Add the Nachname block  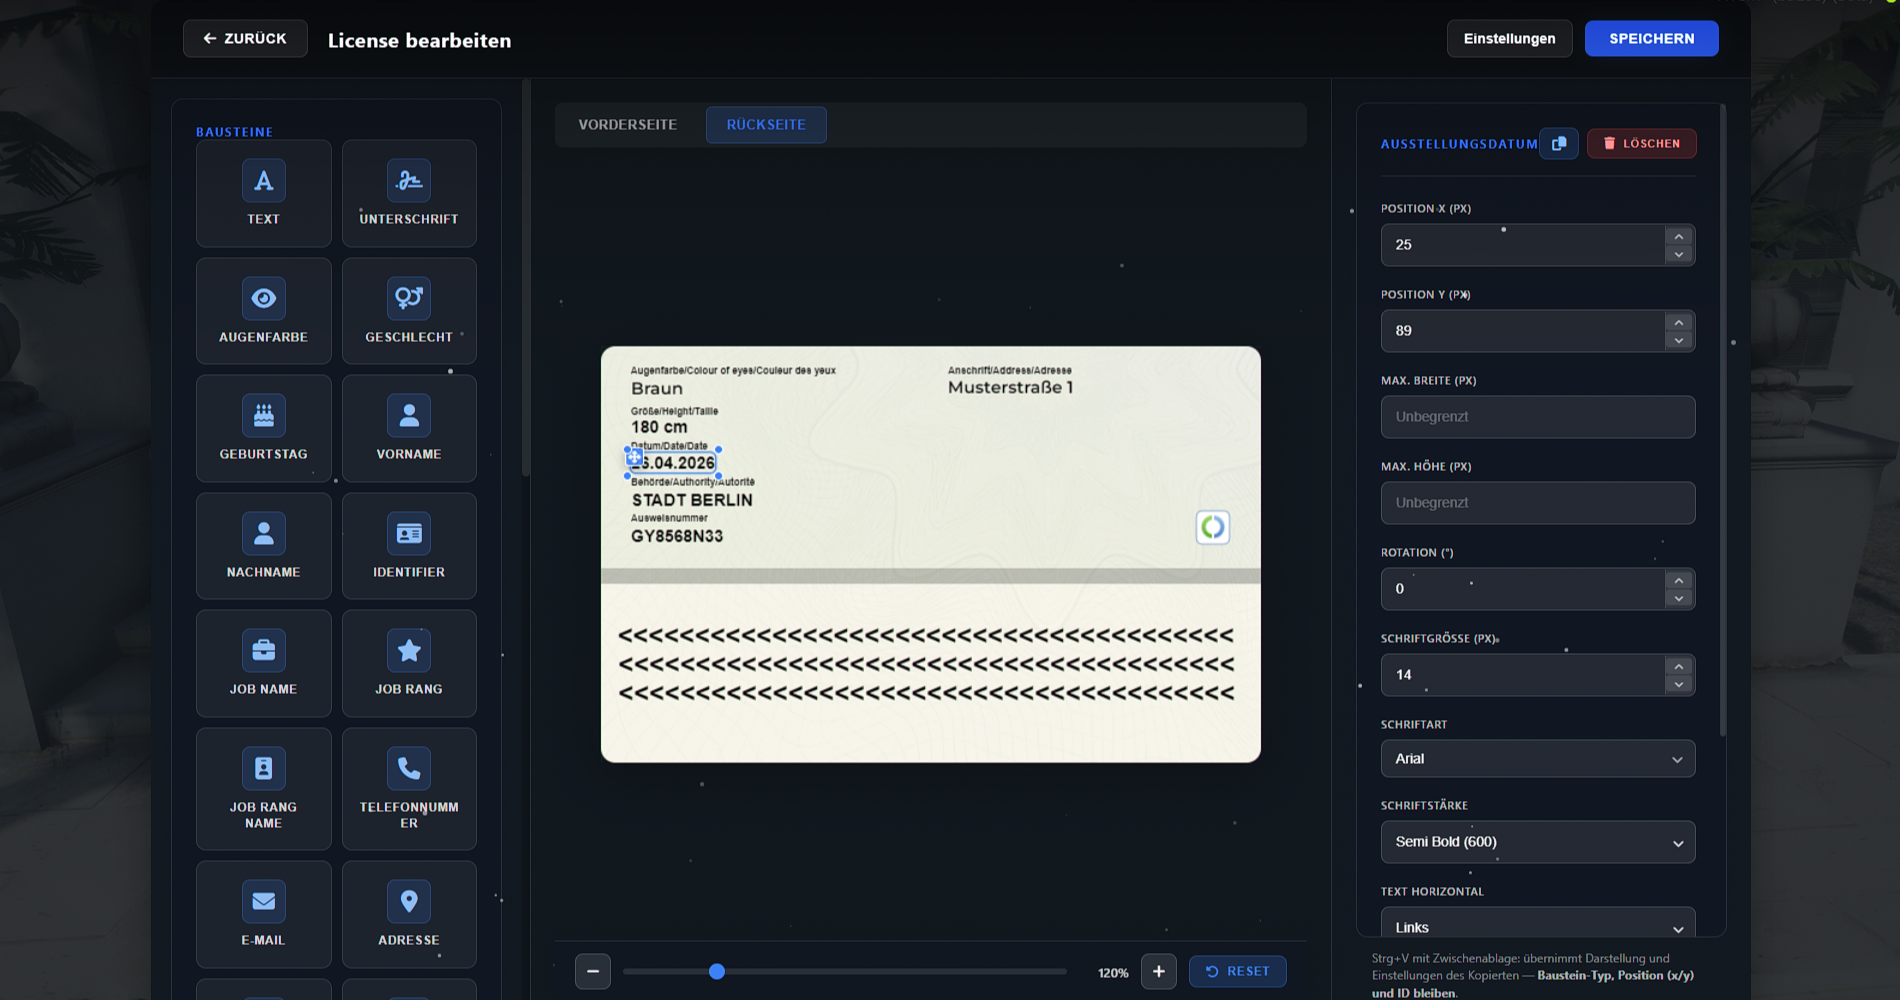(x=263, y=546)
